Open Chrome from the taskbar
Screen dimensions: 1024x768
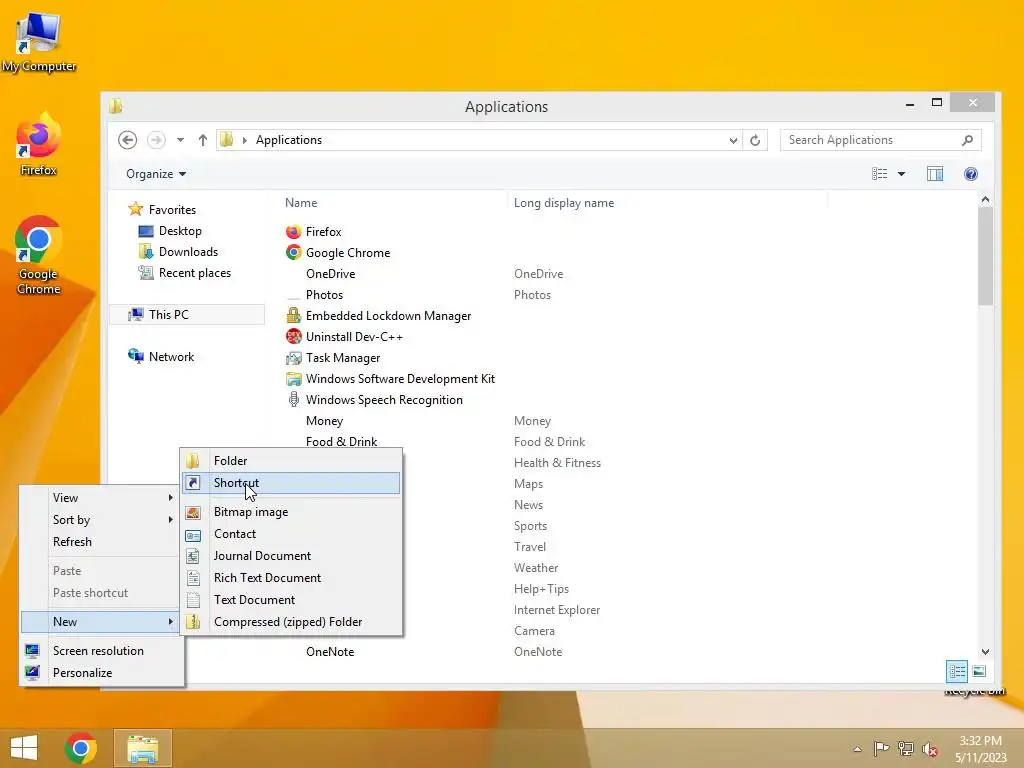point(81,748)
